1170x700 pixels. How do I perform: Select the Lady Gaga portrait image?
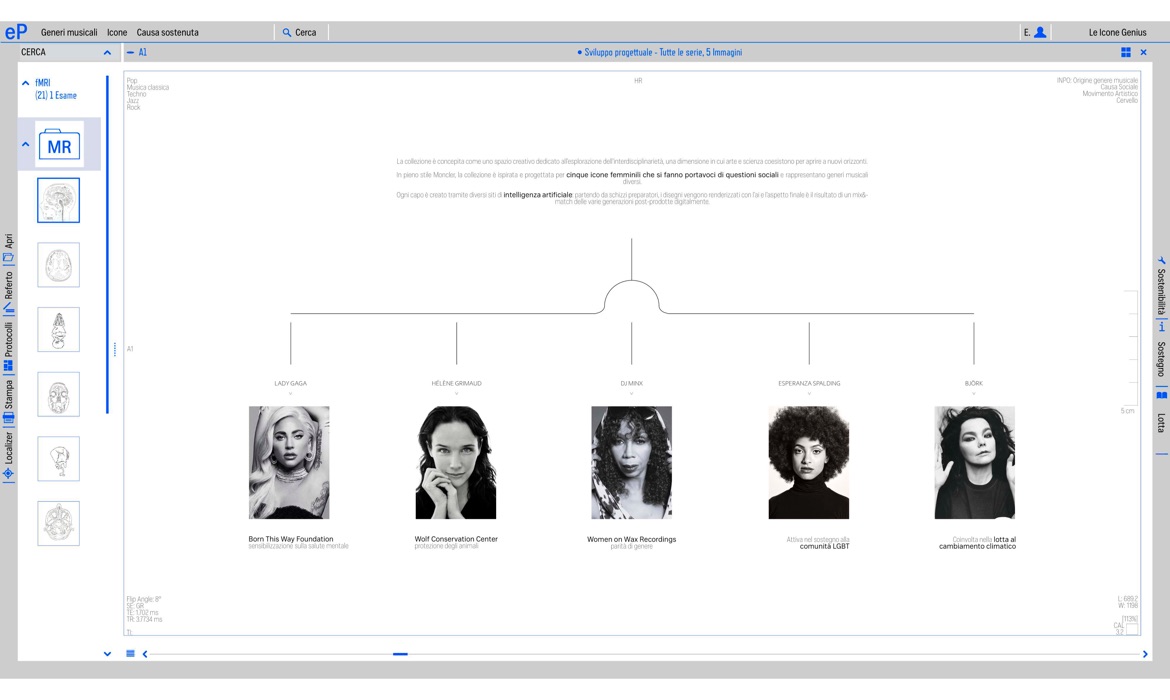[289, 462]
